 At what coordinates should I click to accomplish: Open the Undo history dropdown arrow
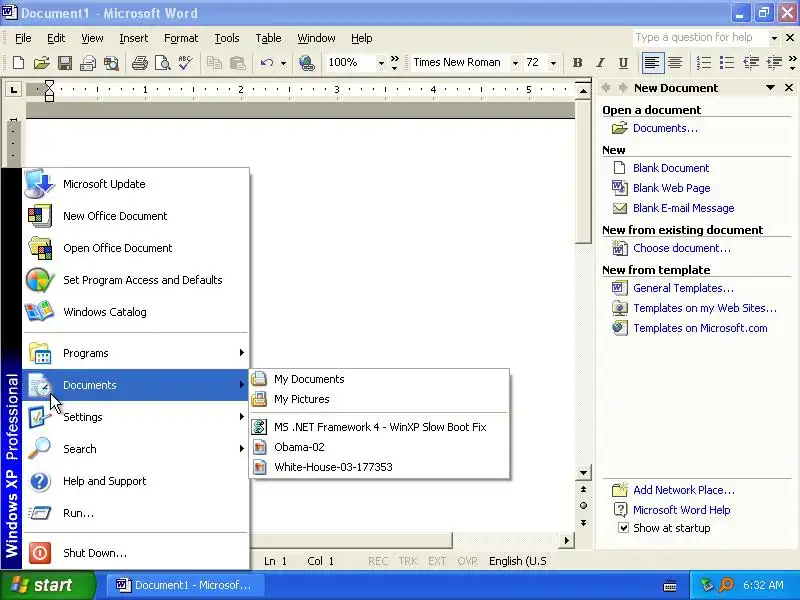[x=283, y=63]
